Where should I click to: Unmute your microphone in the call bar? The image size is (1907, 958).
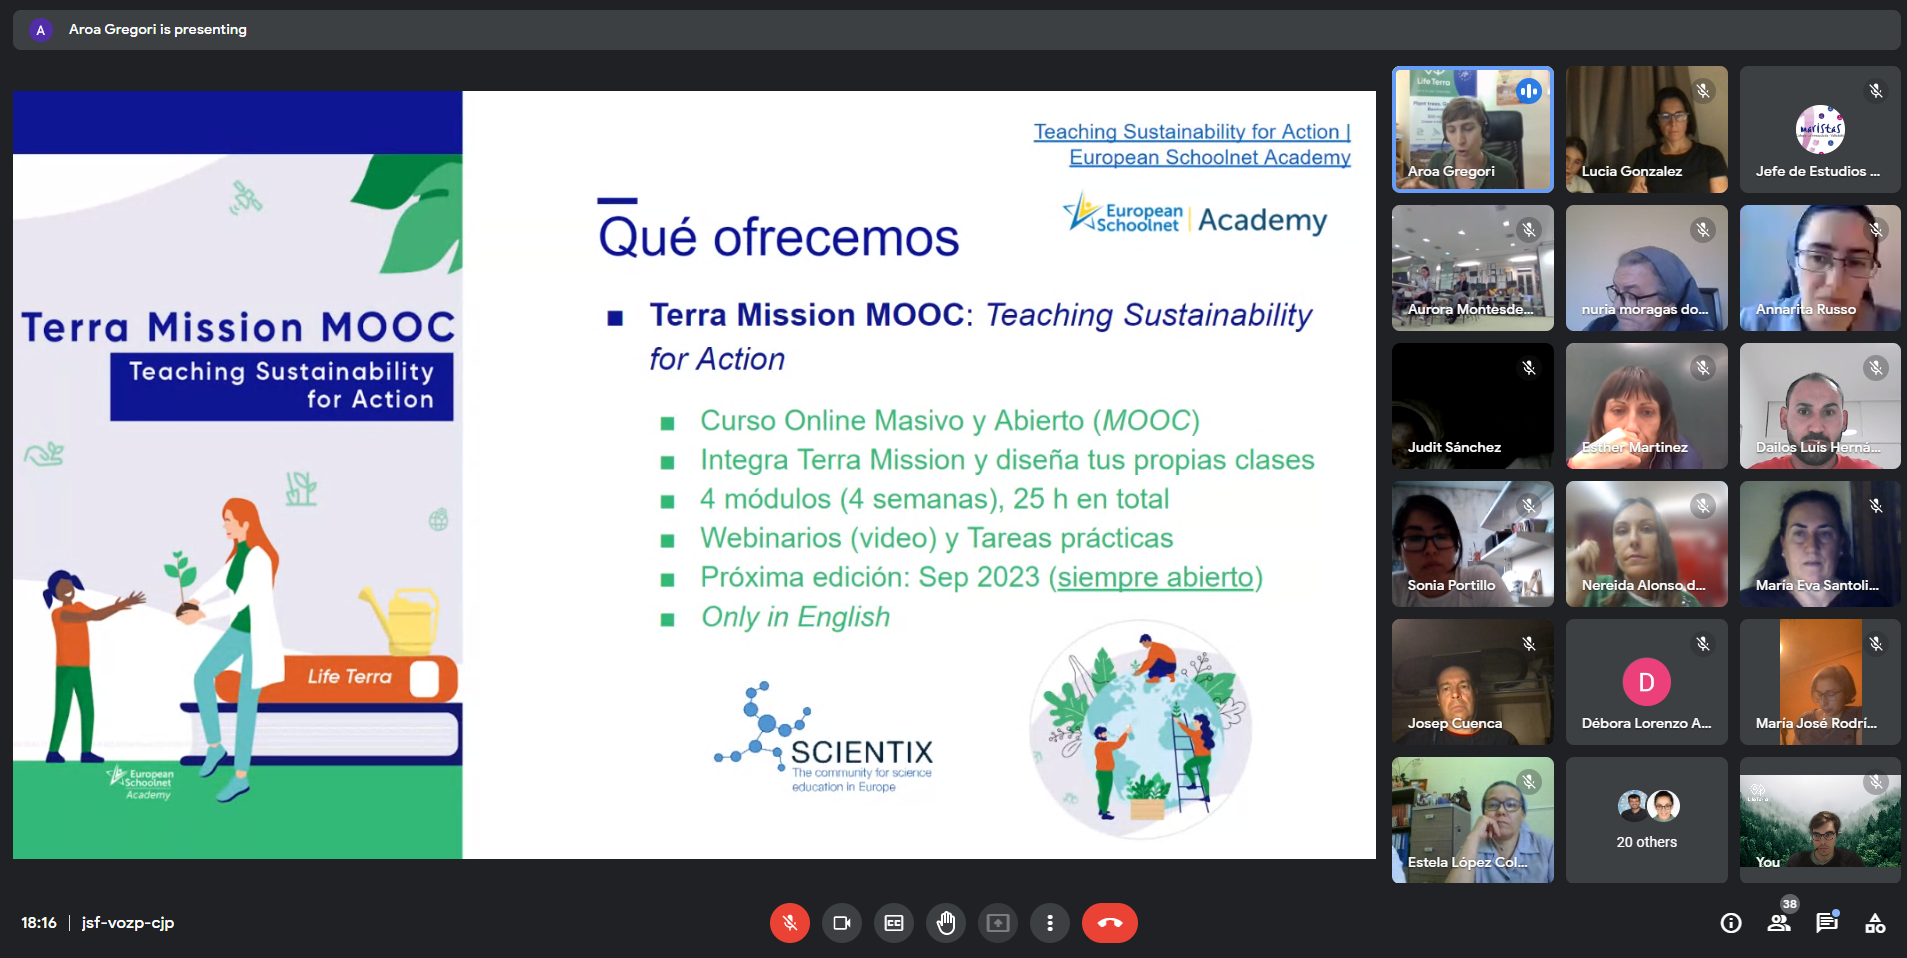click(x=789, y=923)
